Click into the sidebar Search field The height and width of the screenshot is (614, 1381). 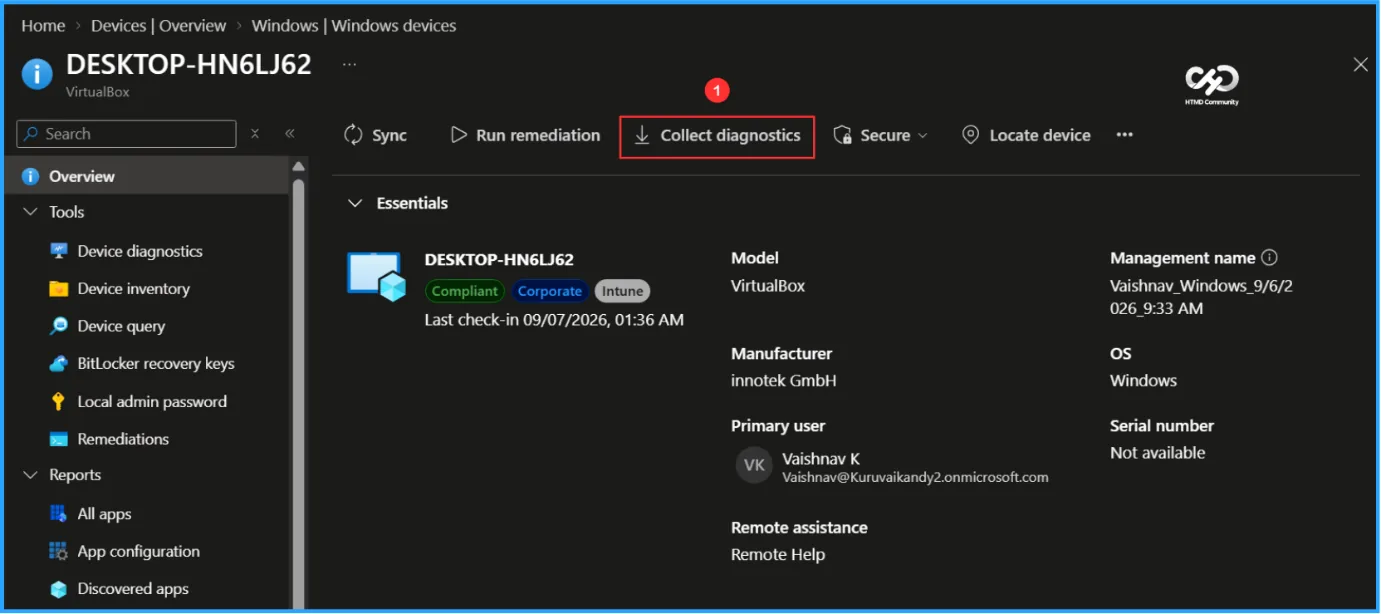coord(127,134)
